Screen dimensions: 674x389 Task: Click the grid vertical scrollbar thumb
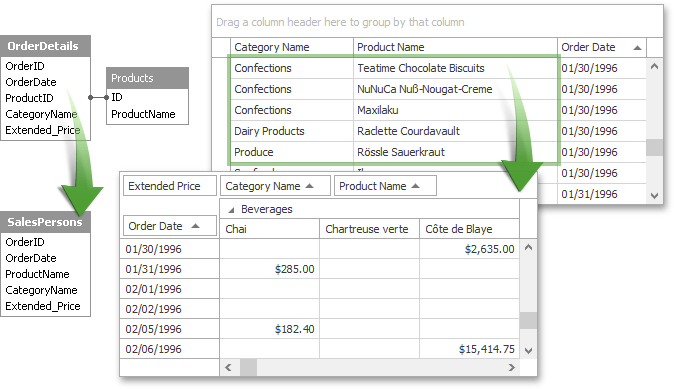click(654, 147)
